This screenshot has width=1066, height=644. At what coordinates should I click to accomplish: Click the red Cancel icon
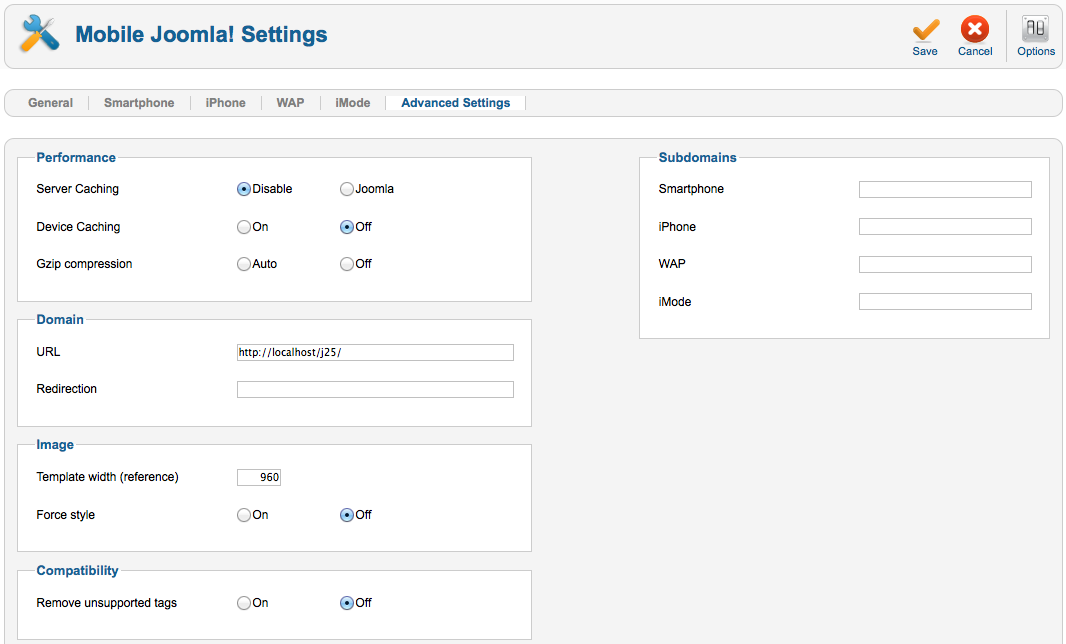point(975,29)
